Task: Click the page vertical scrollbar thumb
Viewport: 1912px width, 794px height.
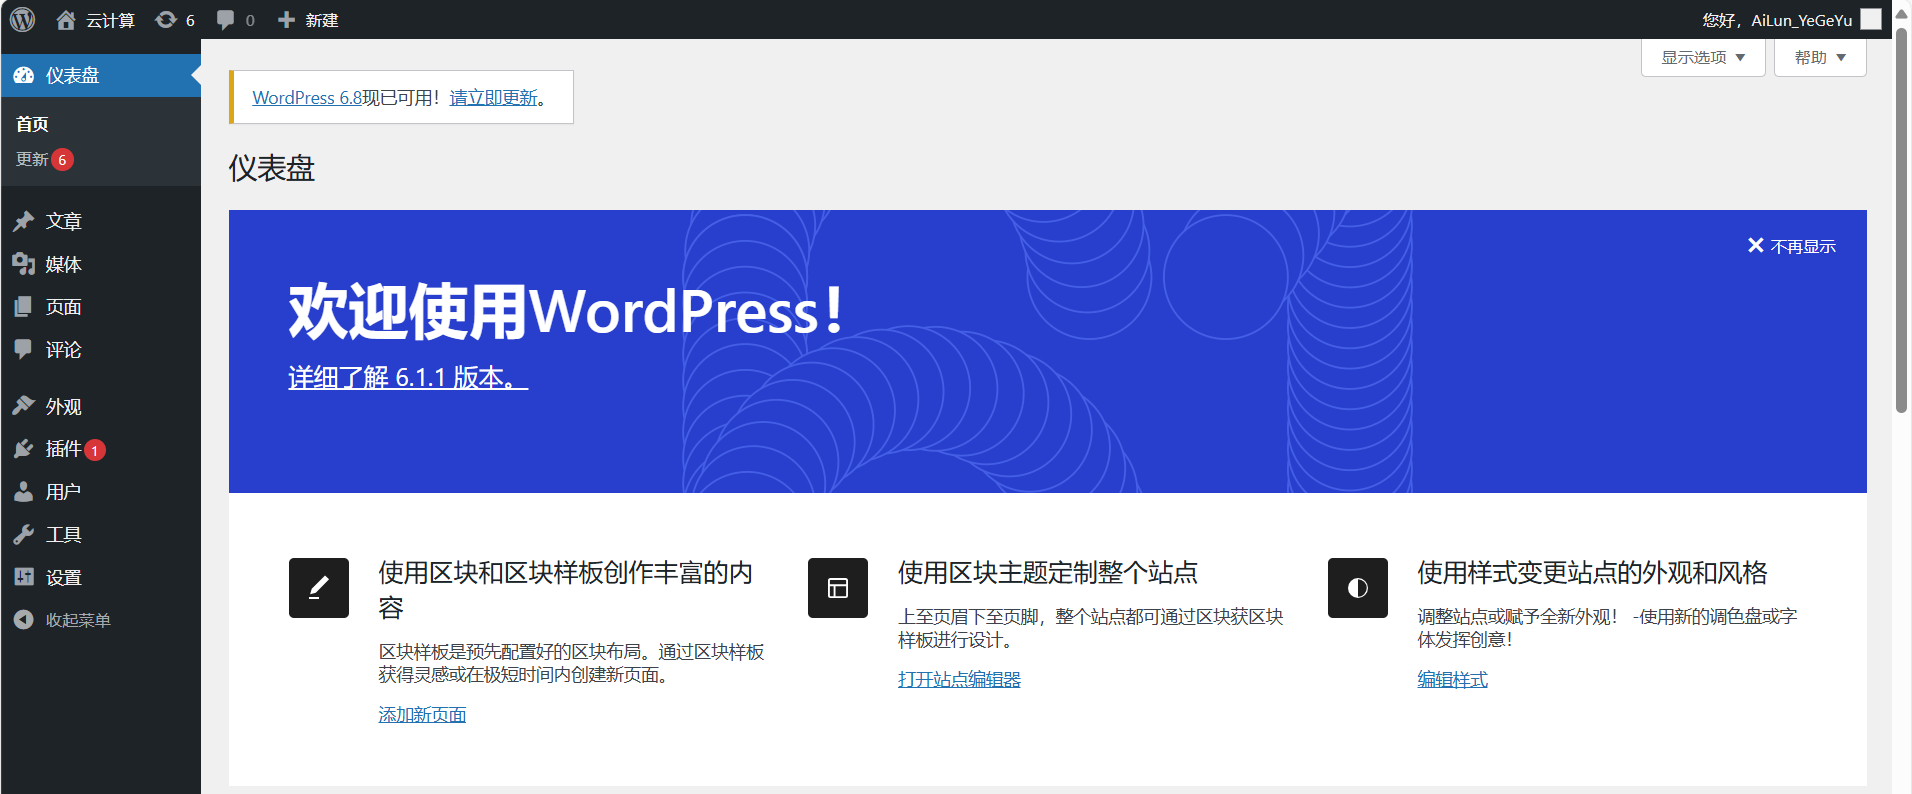Action: [1902, 220]
